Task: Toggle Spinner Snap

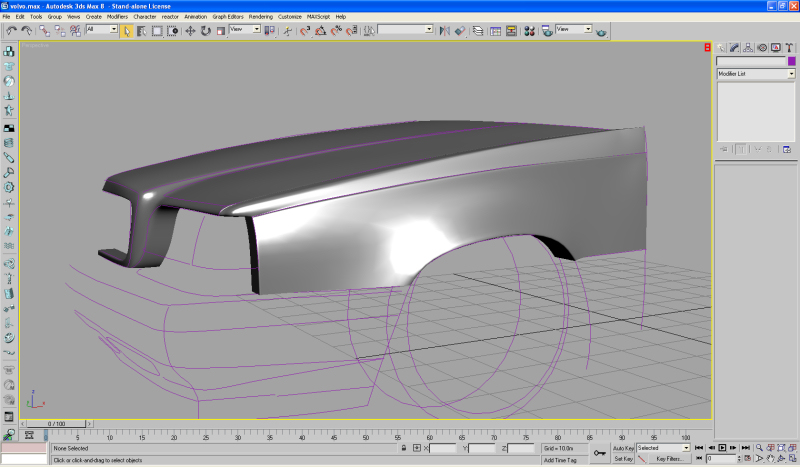Action: [352, 31]
